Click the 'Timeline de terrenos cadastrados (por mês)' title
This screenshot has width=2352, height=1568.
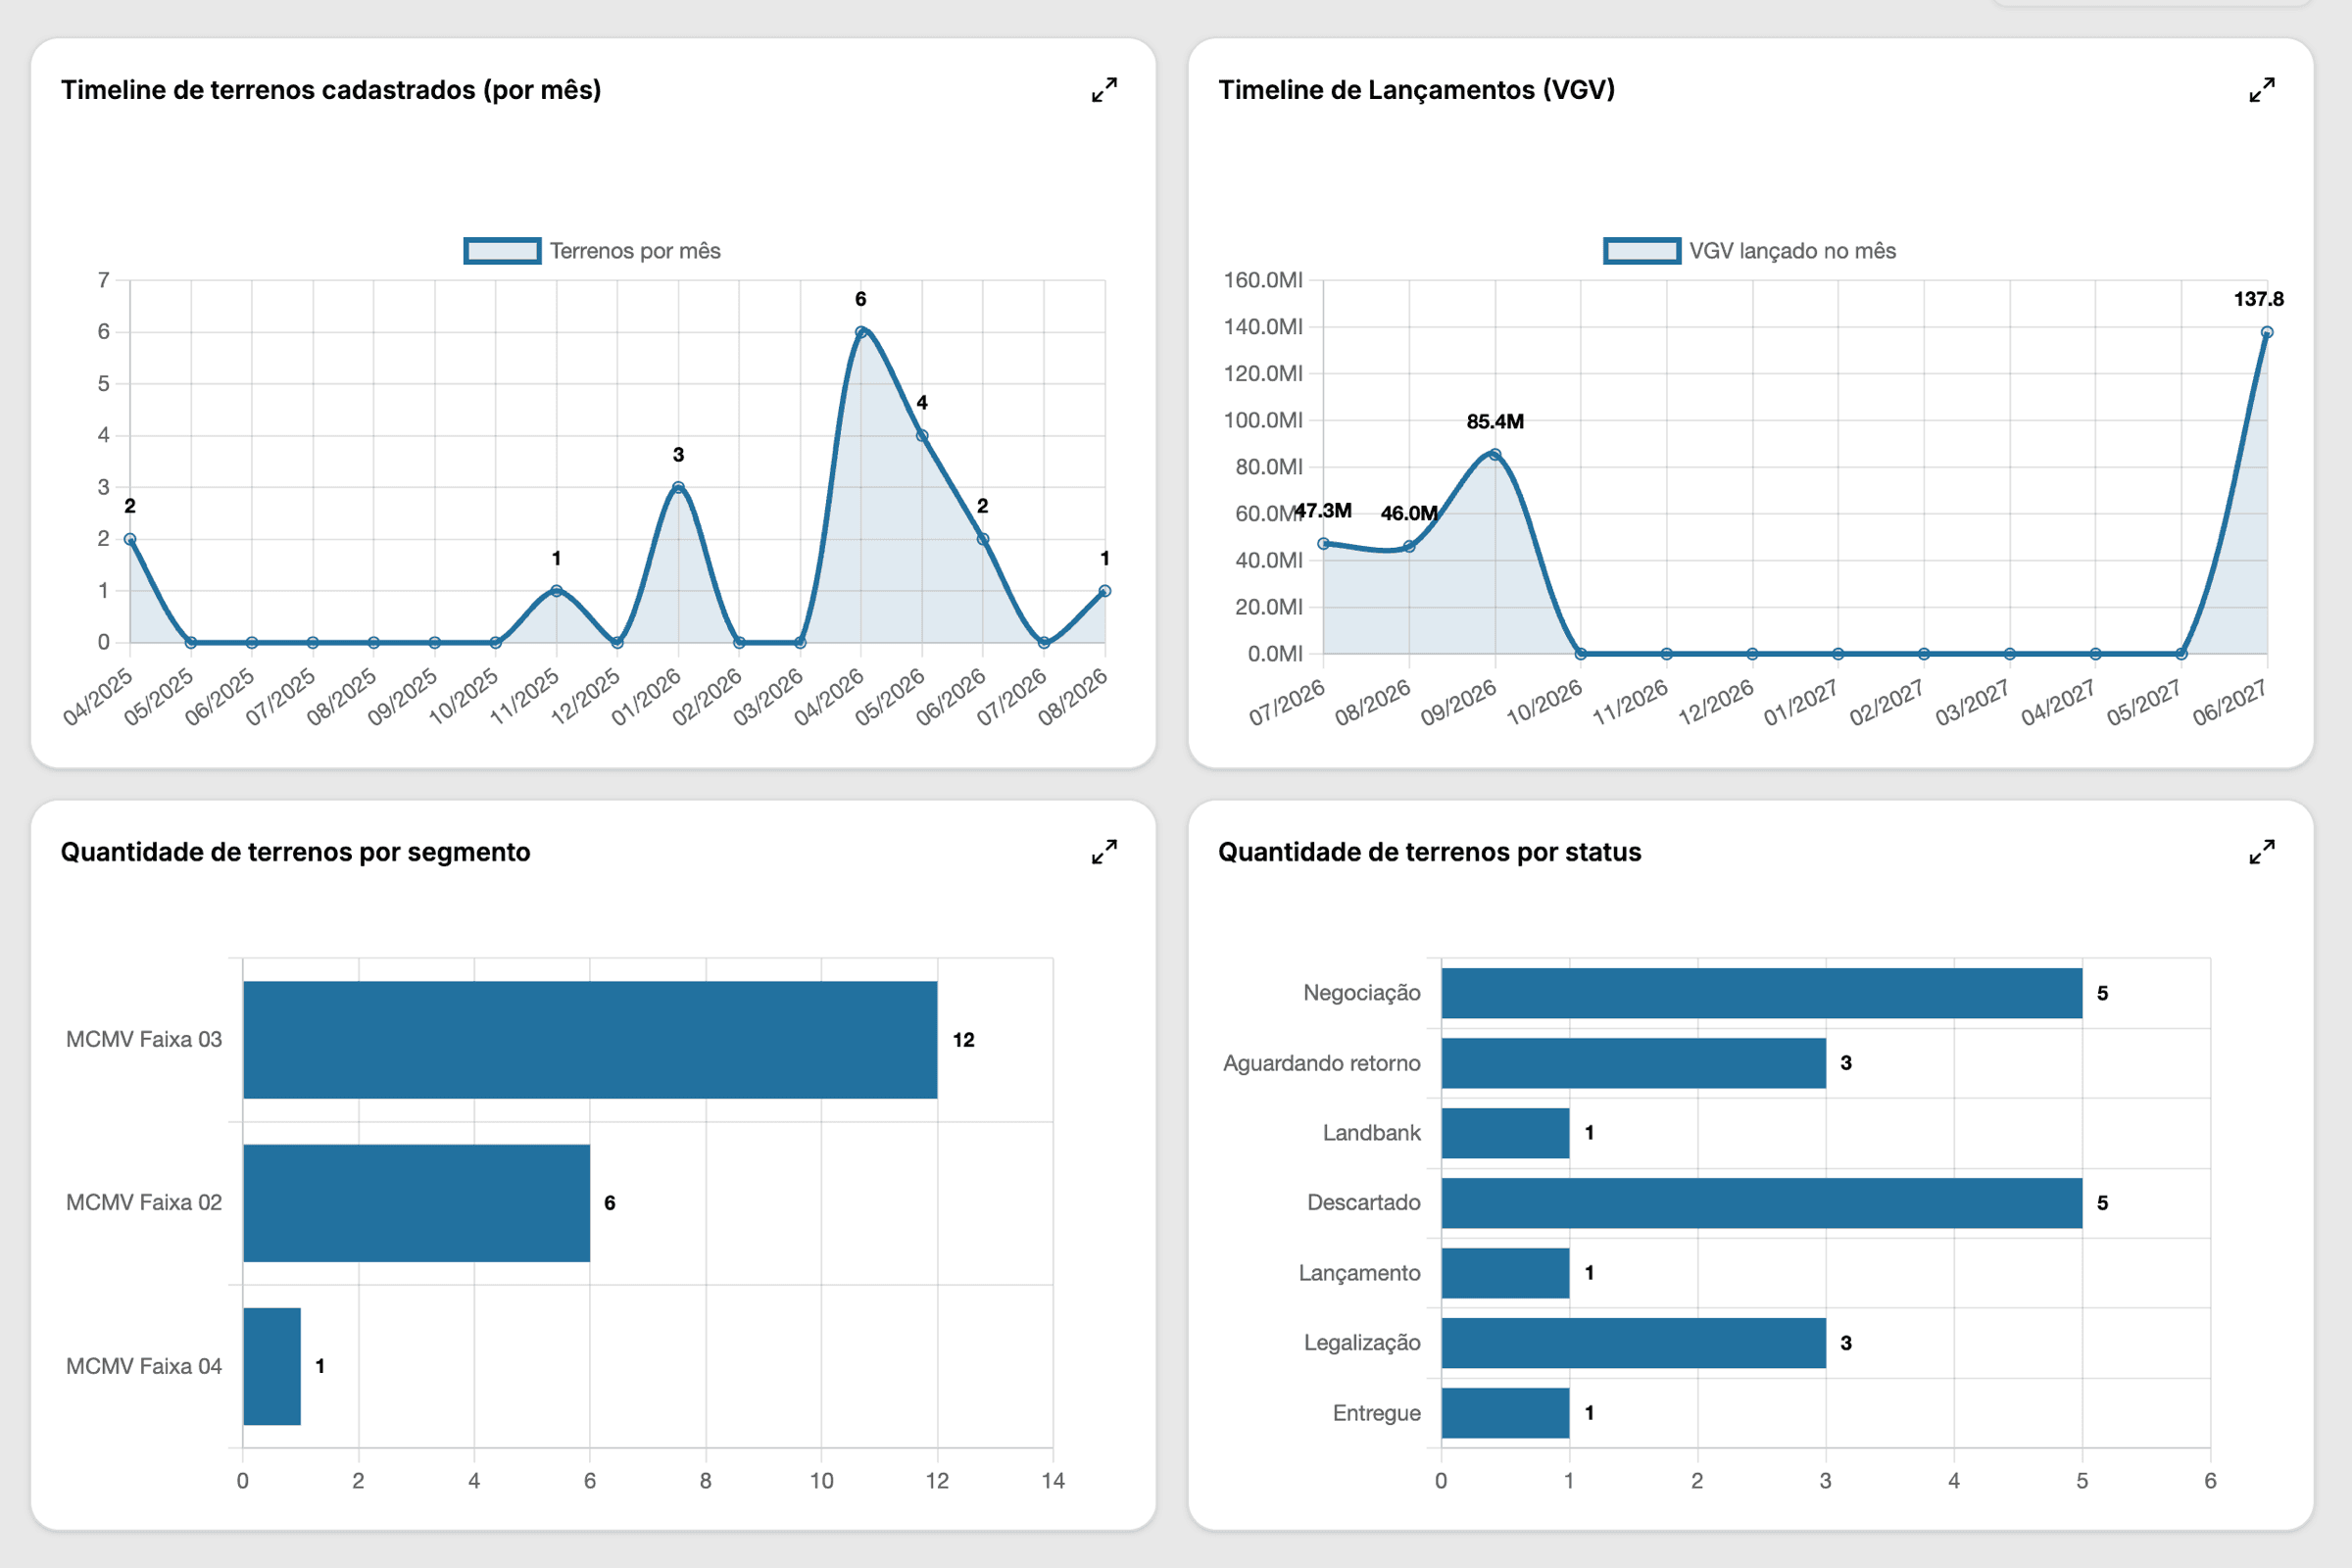(x=331, y=90)
